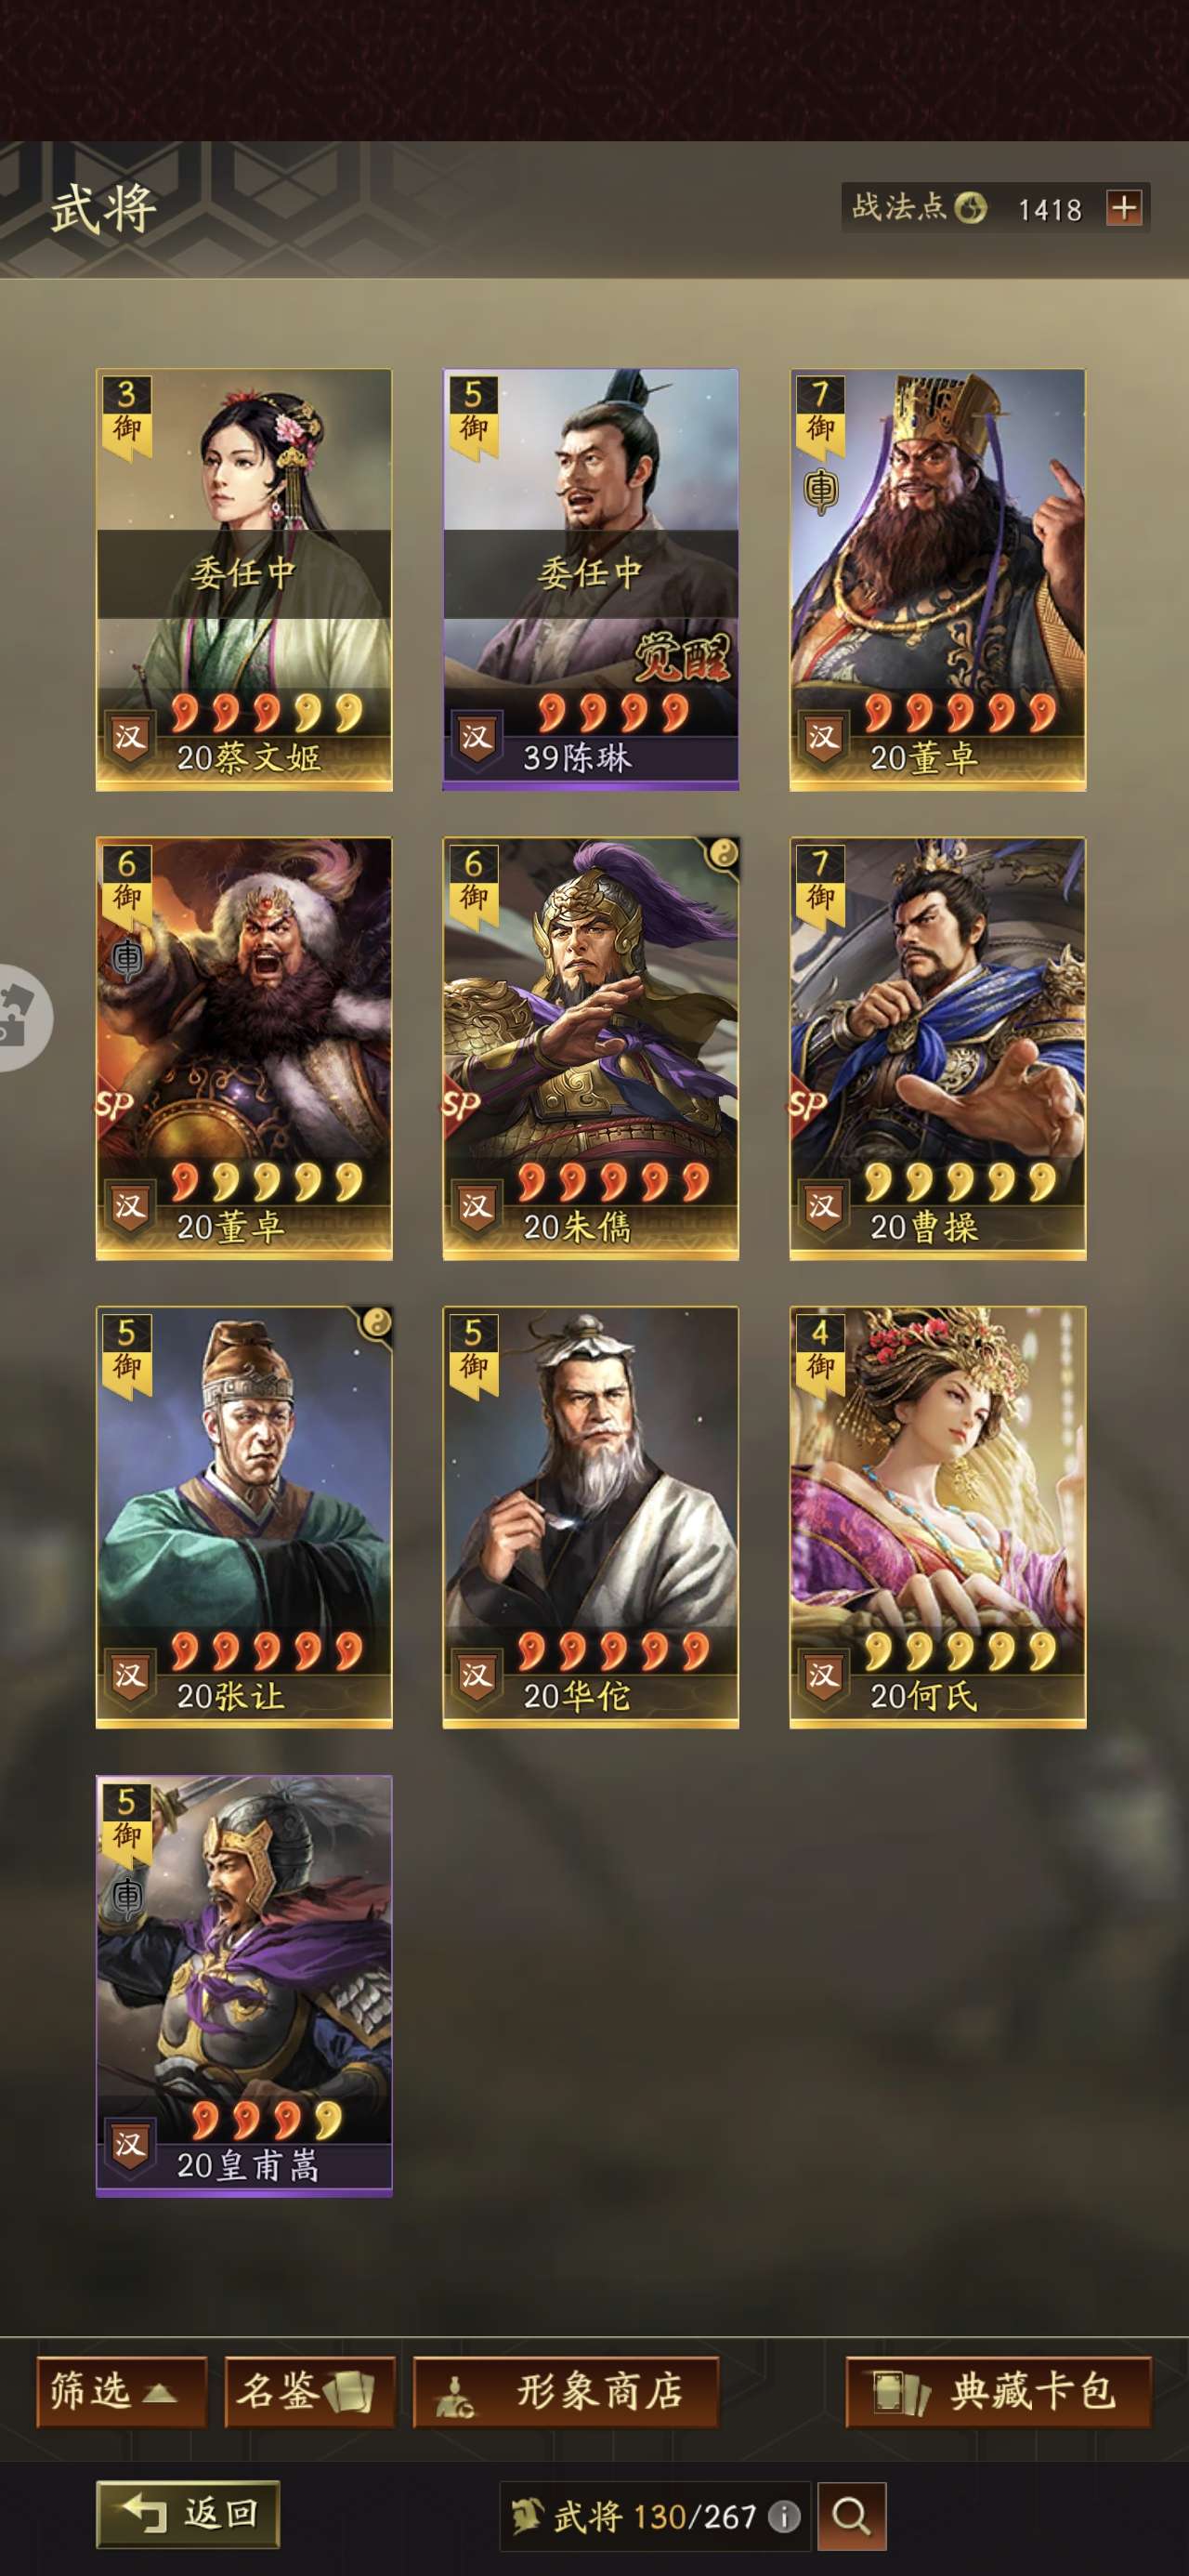The height and width of the screenshot is (2576, 1189).
Task: Select the 陈琳 awakened general card
Action: 591,580
